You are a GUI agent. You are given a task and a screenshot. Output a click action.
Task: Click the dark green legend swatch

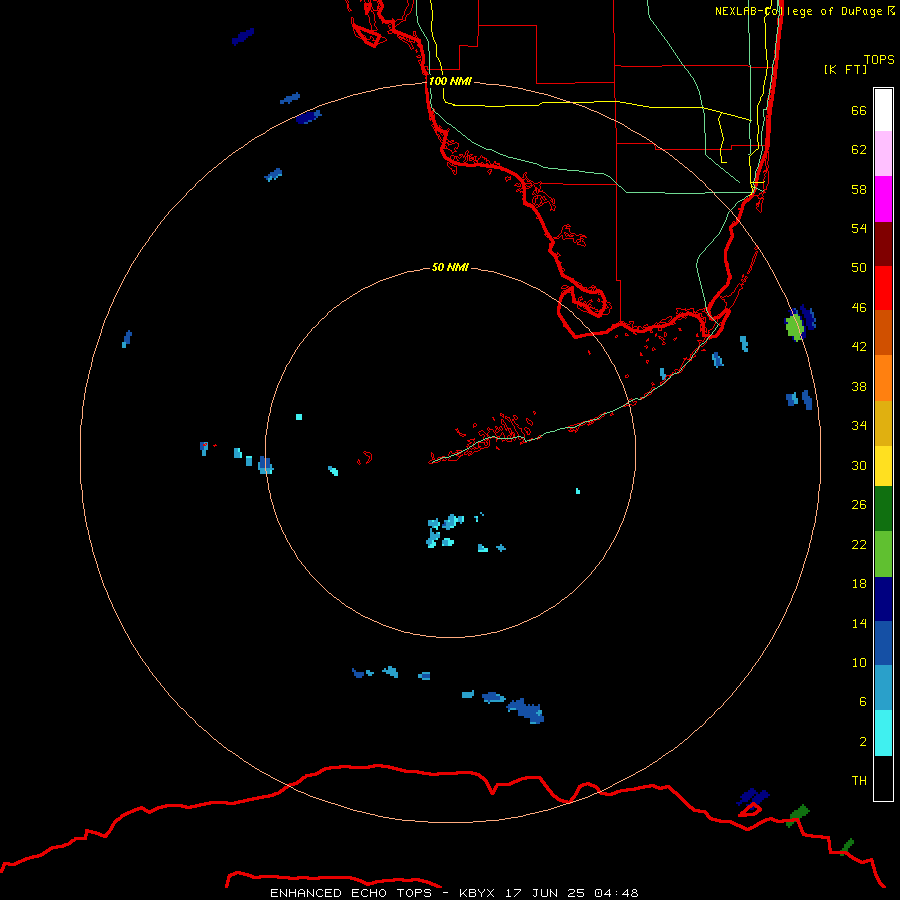[883, 509]
